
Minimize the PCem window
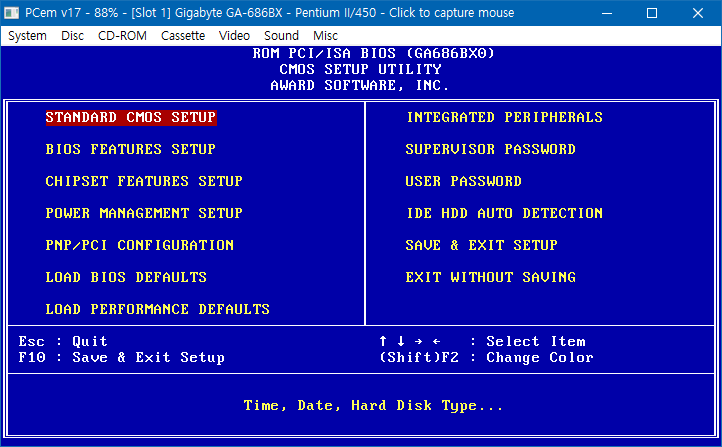coord(607,13)
